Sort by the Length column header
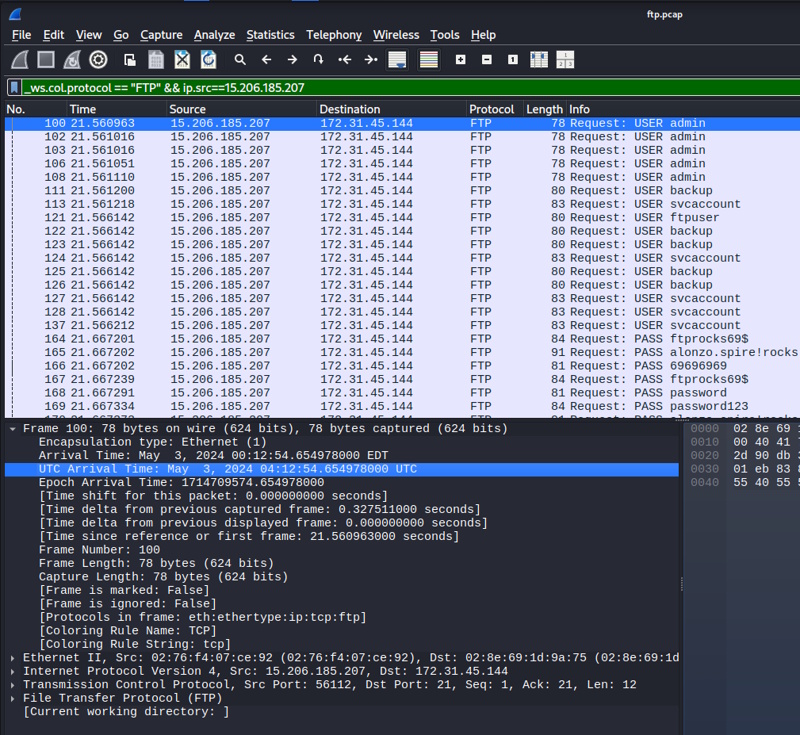The image size is (800, 735). click(545, 109)
